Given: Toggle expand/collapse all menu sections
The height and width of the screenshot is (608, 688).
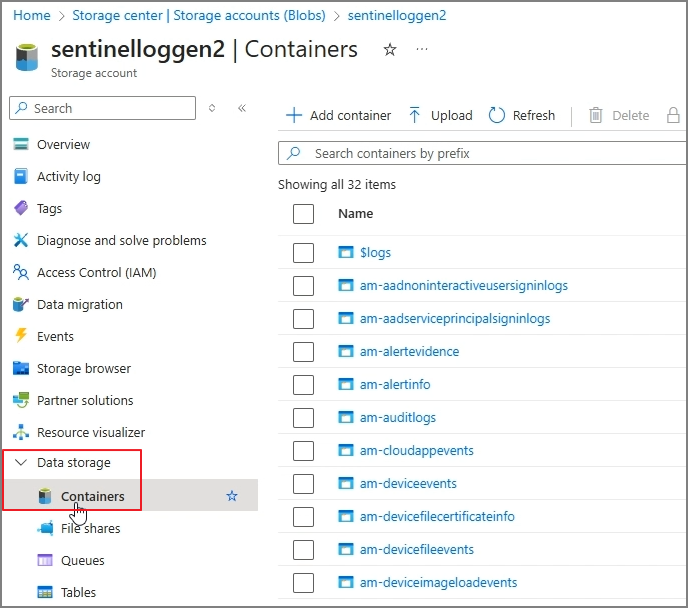Looking at the screenshot, I should point(212,108).
